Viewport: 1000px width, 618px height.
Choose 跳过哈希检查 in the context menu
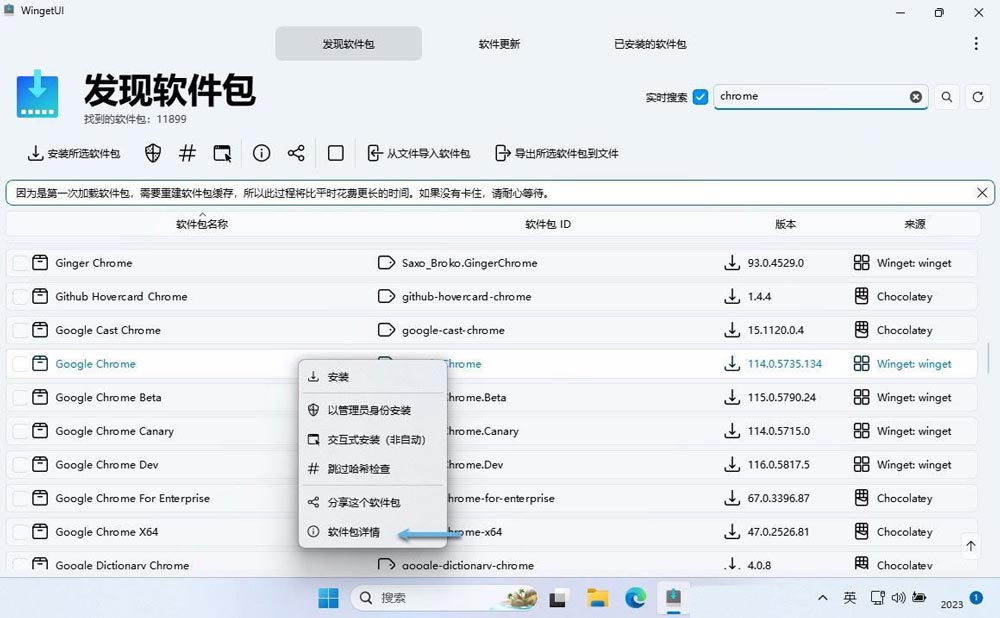pos(372,469)
